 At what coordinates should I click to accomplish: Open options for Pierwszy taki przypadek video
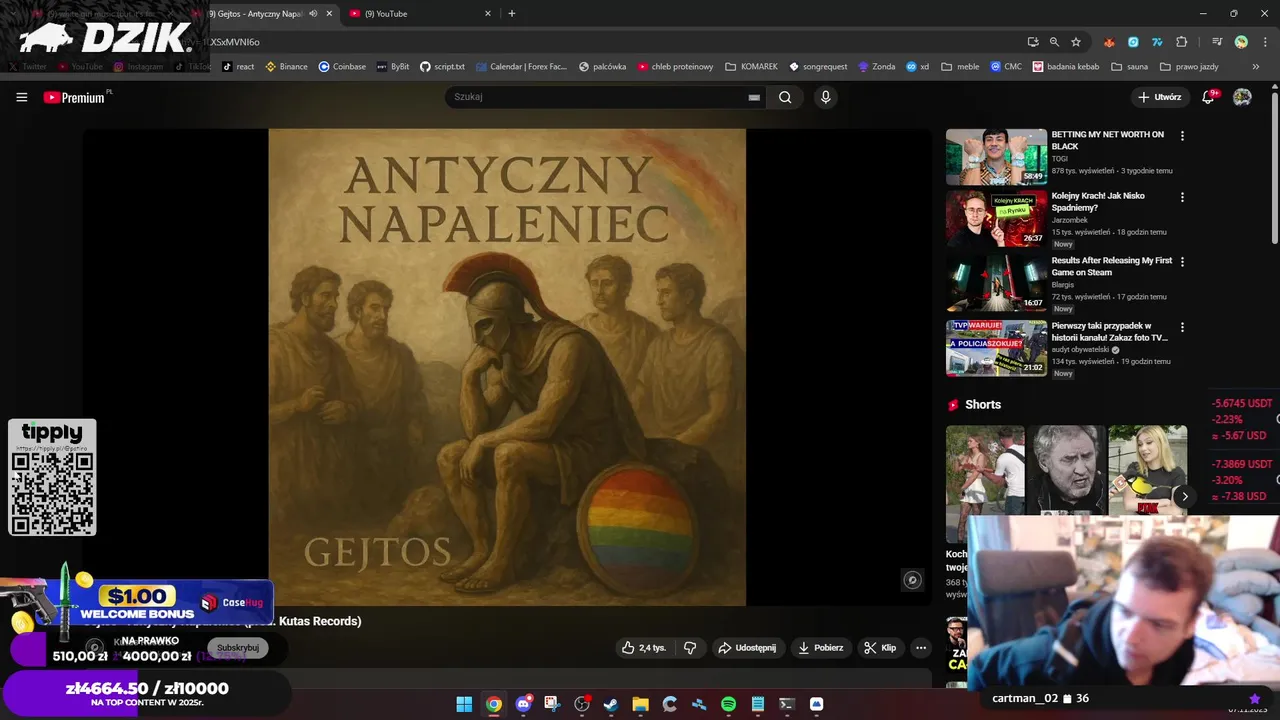pyautogui.click(x=1182, y=327)
